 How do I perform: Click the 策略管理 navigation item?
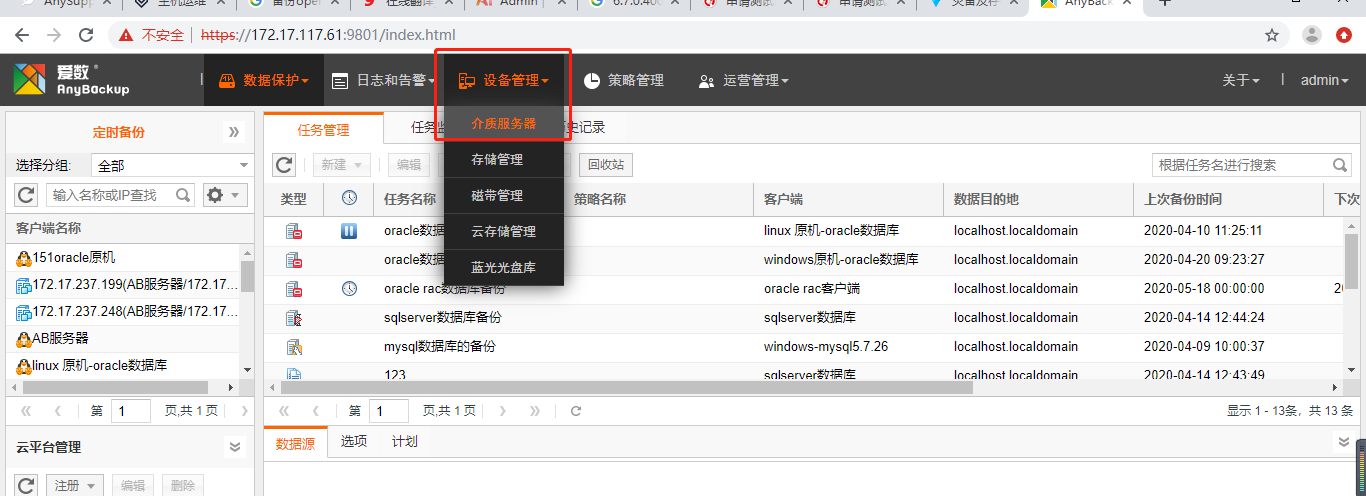tap(624, 80)
